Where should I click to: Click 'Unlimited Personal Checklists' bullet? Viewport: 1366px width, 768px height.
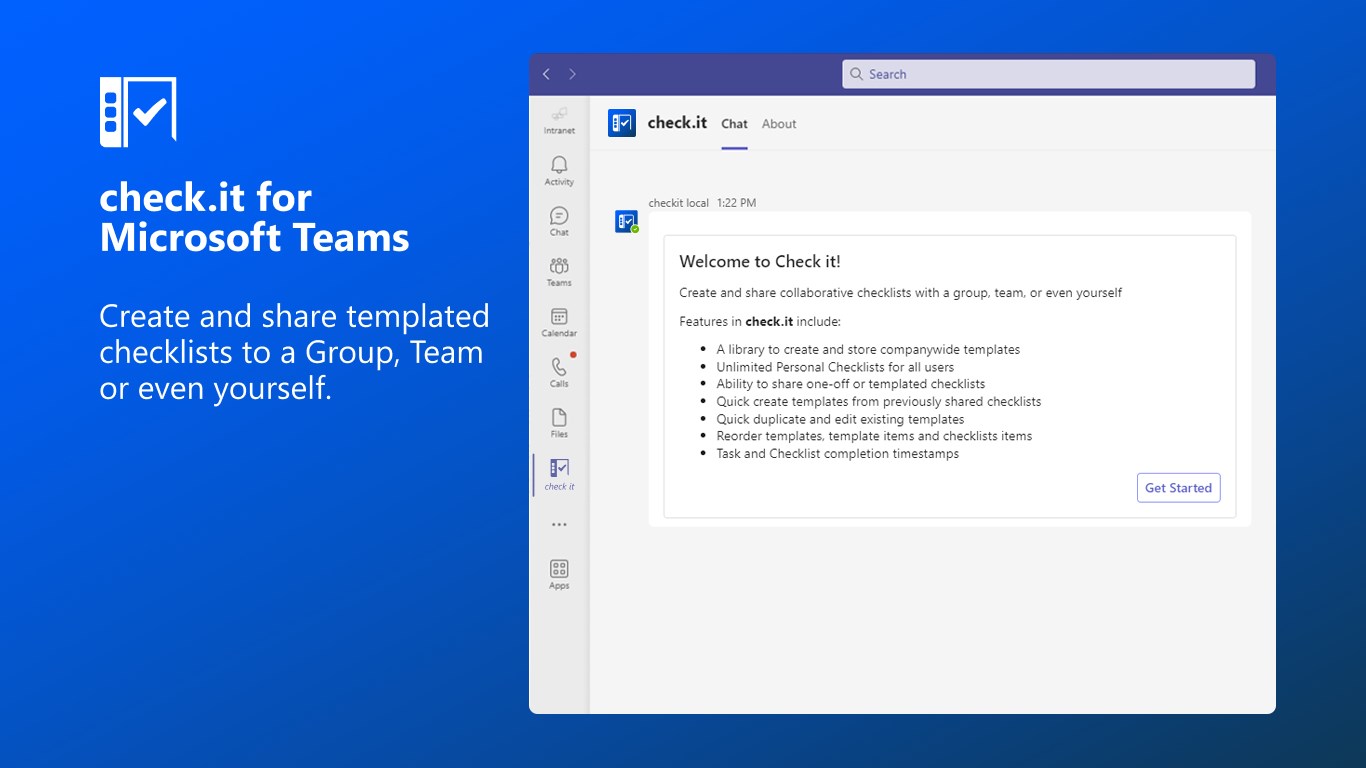835,367
